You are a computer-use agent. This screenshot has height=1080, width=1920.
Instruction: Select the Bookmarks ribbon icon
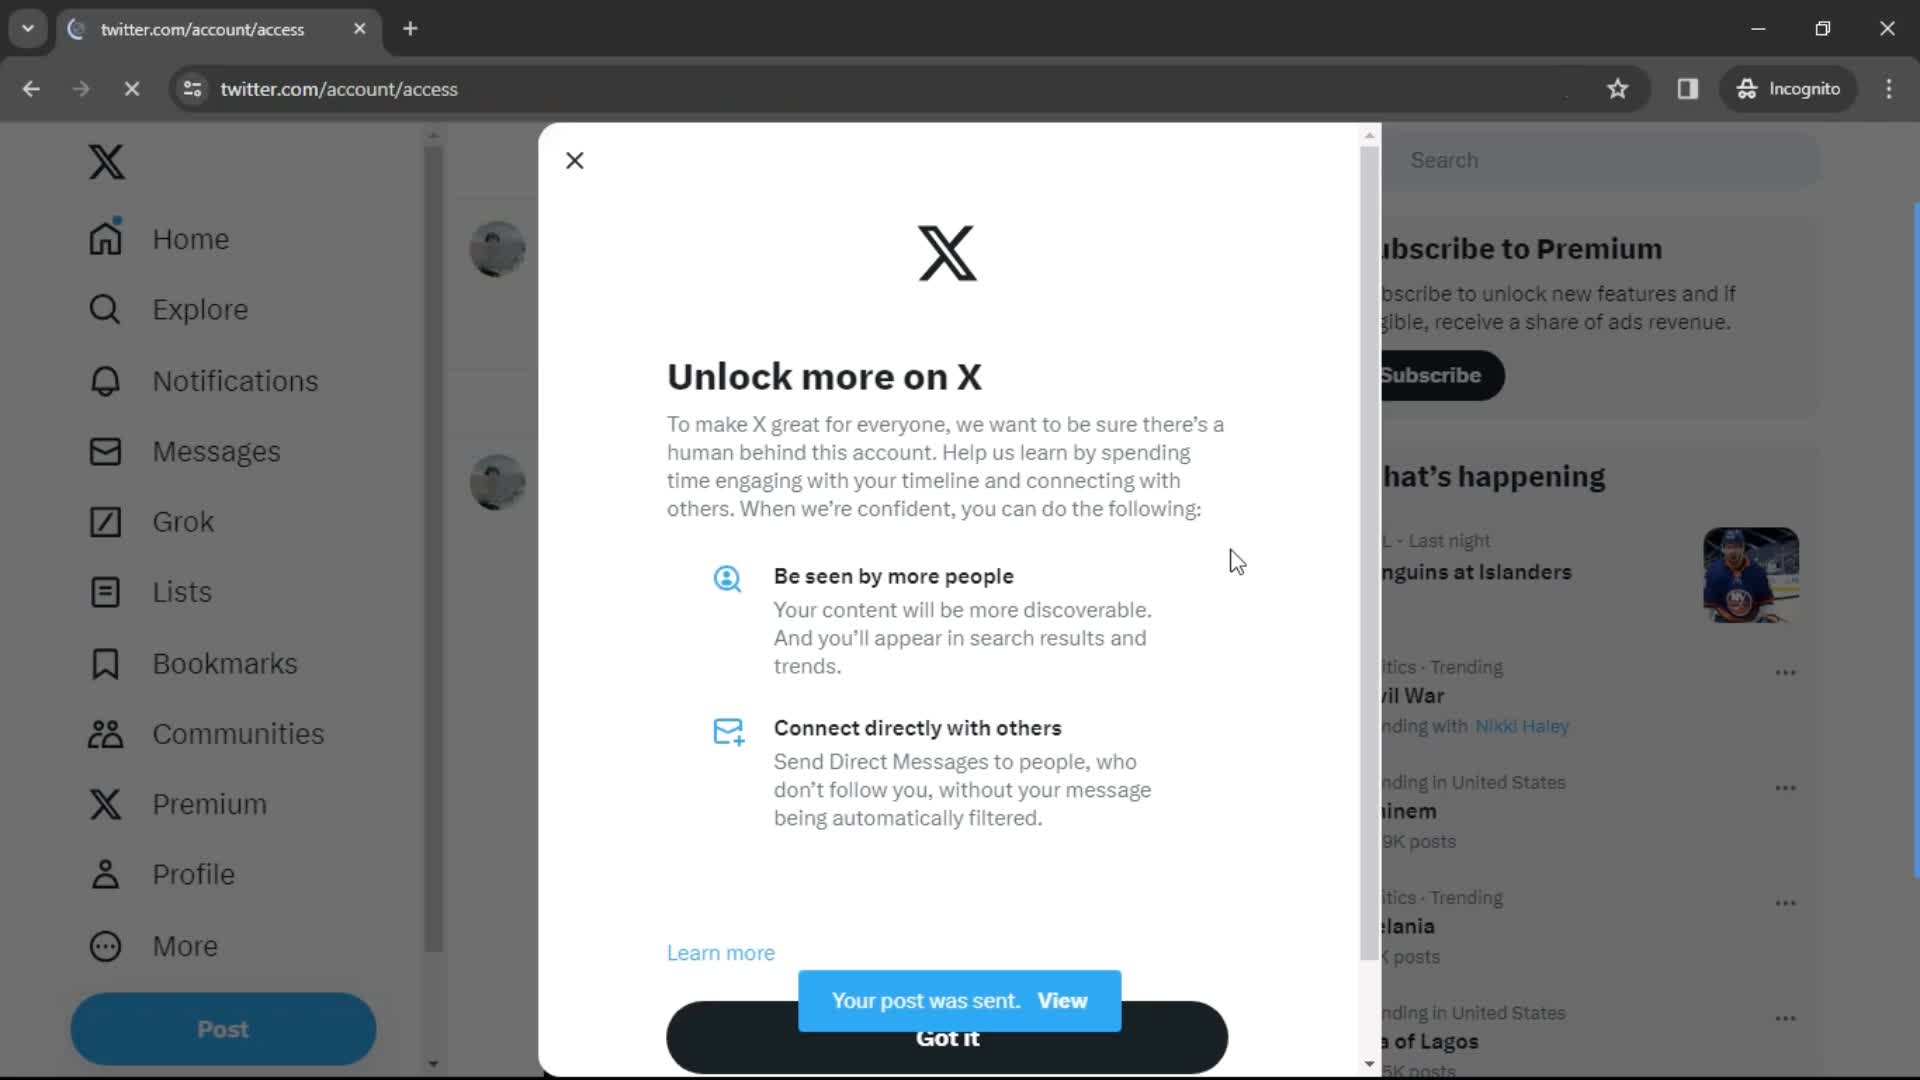105,662
